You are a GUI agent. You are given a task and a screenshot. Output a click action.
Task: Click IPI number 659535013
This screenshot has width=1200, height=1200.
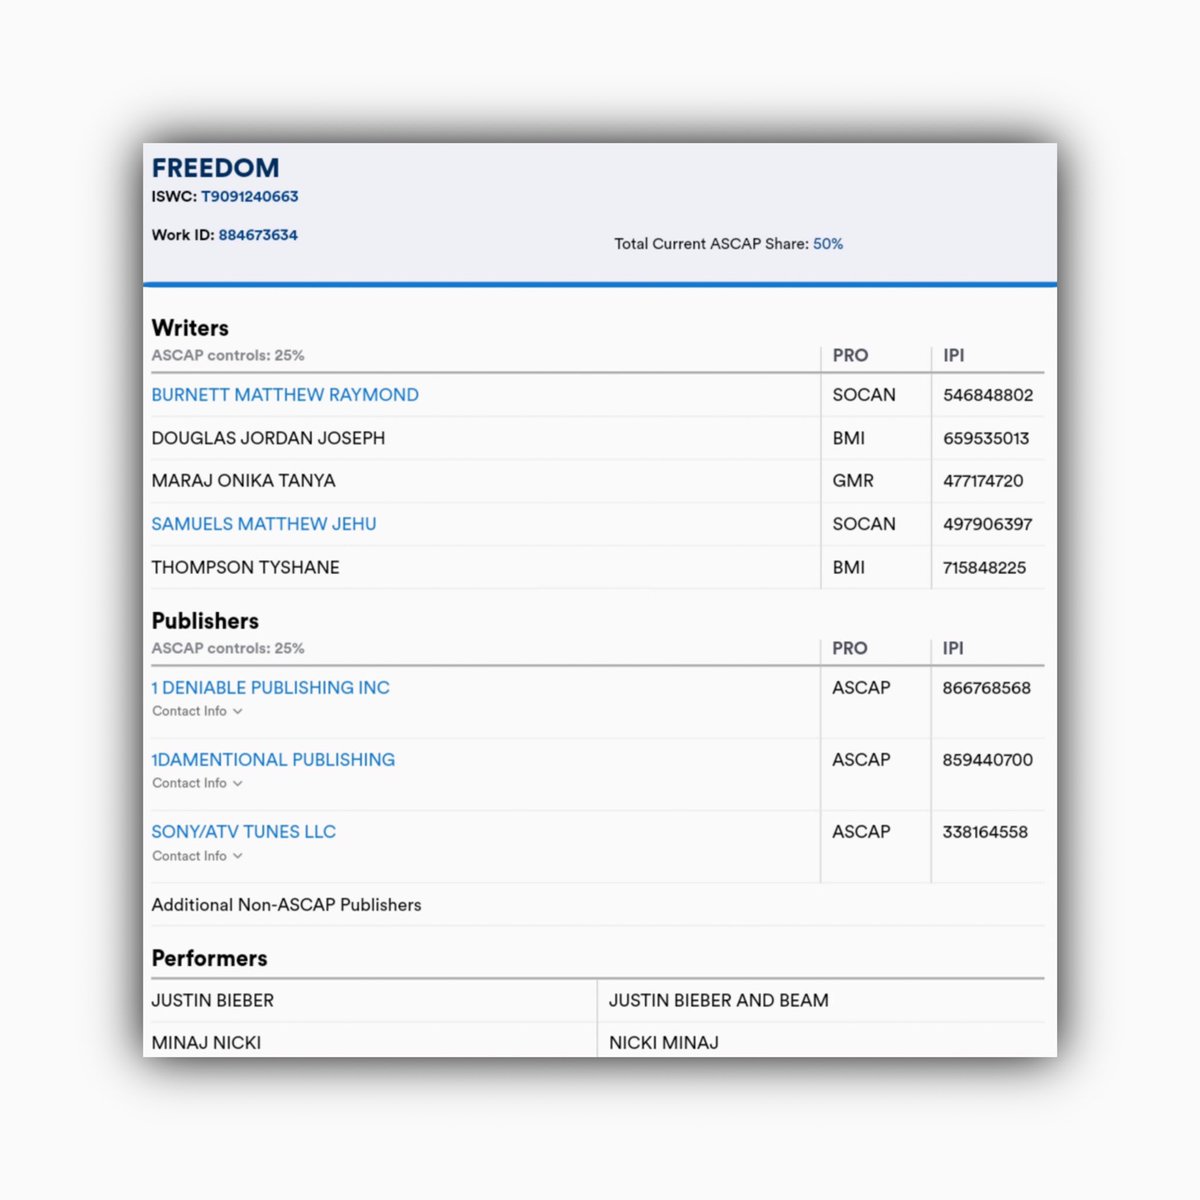click(986, 438)
